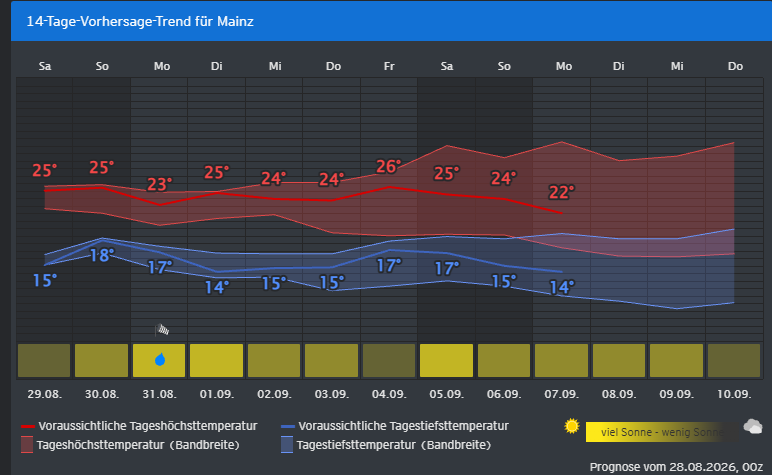
Task: Click 'Voraussichtliche Tageshöchsttemperatur' legend label
Action: (148, 426)
